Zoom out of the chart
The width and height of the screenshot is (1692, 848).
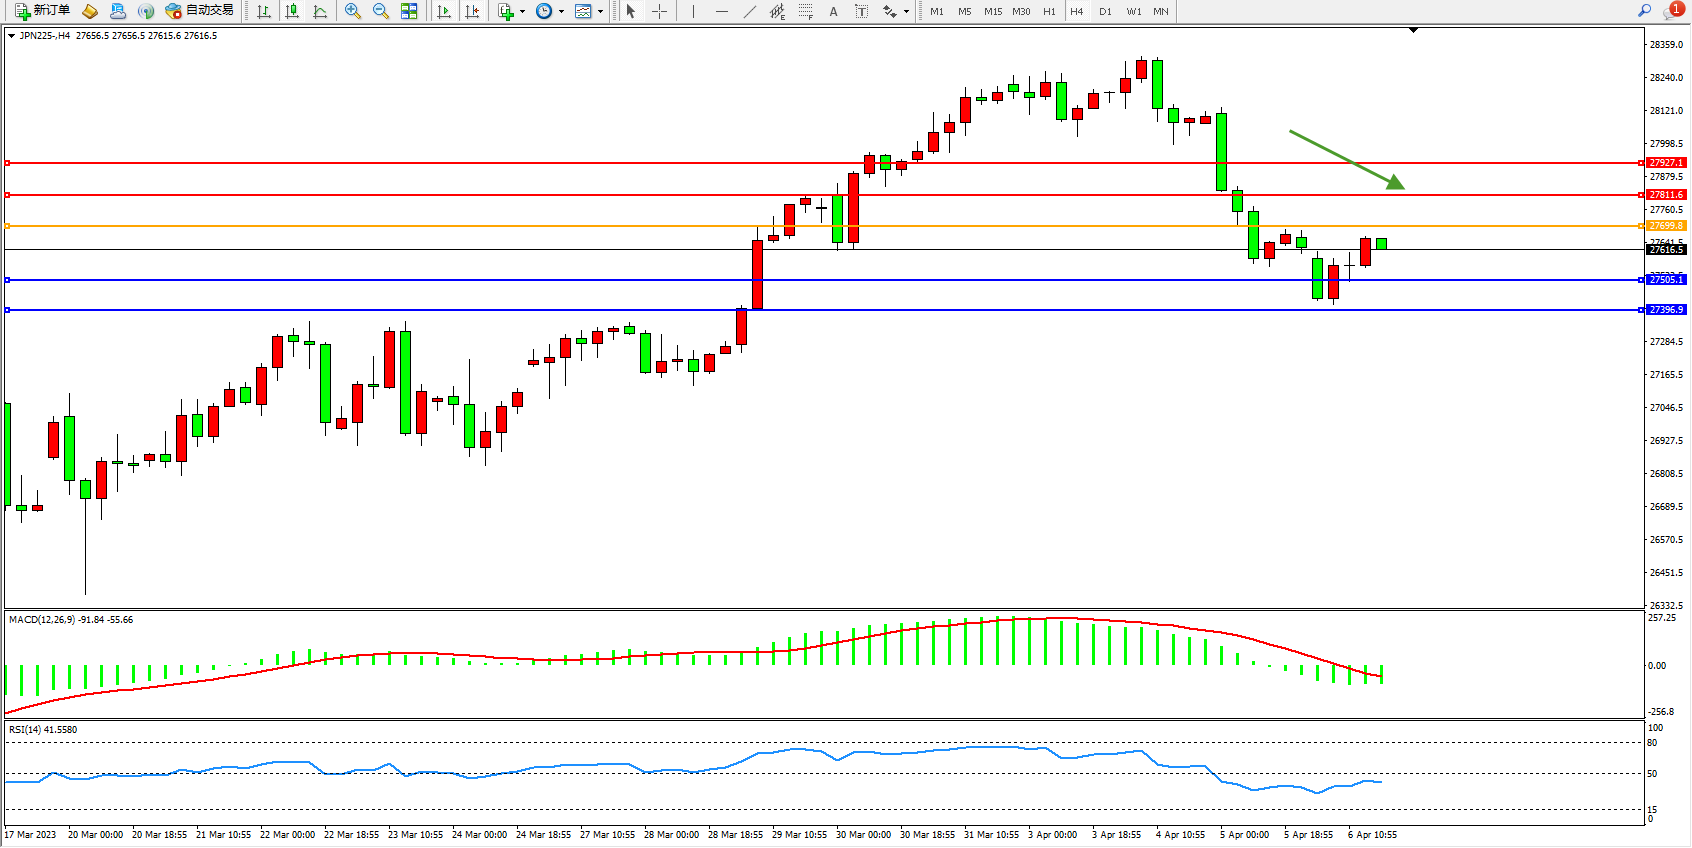(x=380, y=11)
